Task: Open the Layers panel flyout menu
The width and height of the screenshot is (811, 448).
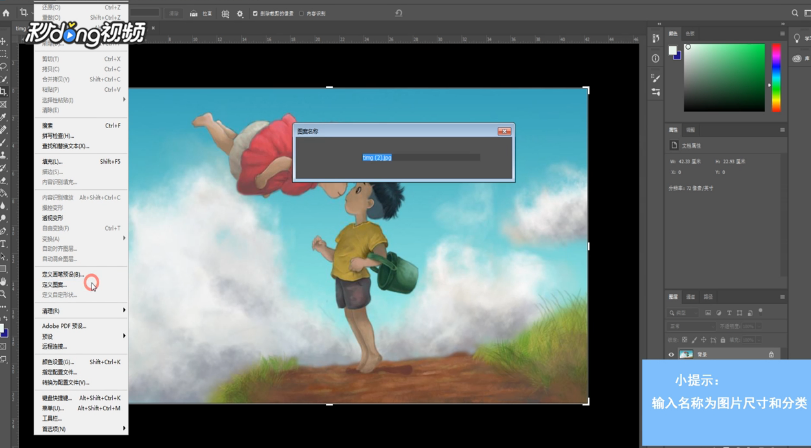Action: pos(782,297)
